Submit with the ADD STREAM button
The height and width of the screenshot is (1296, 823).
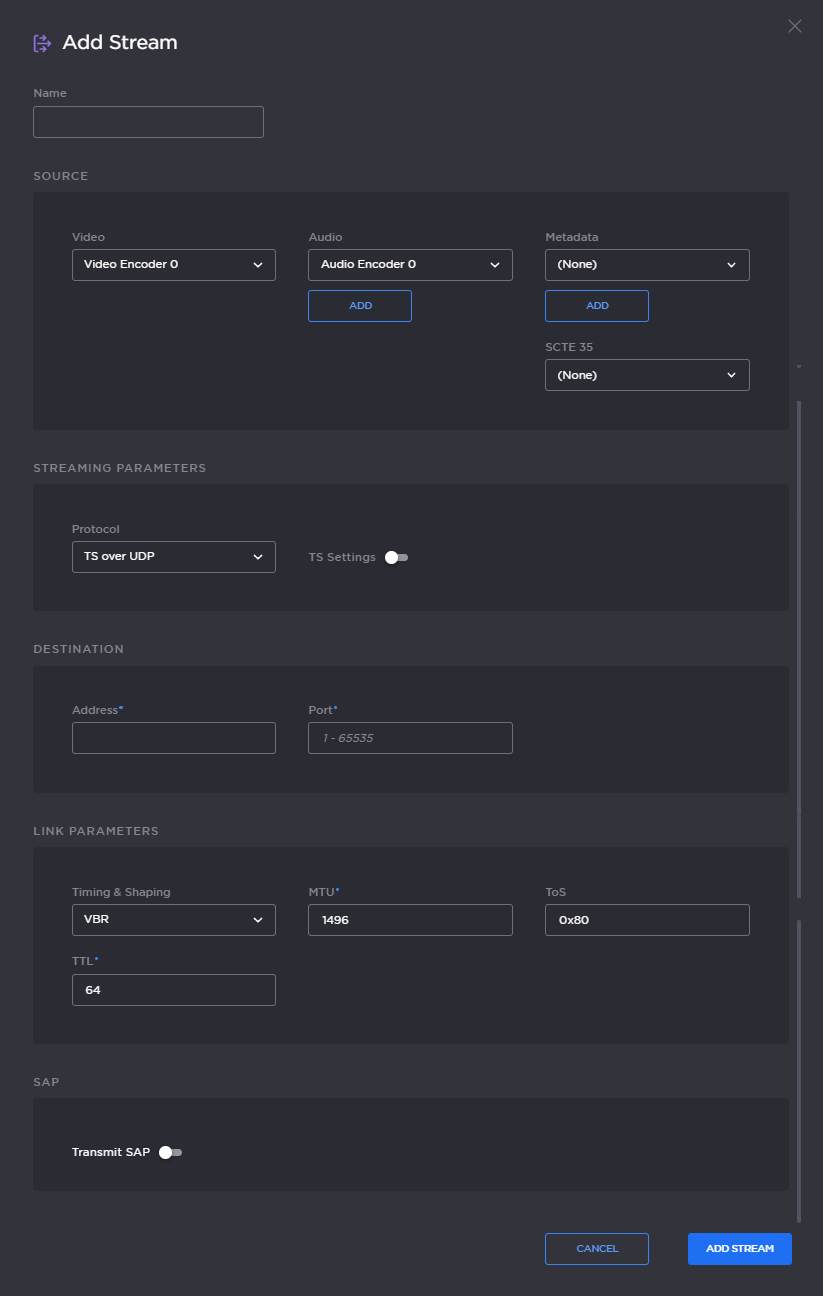[x=739, y=1248]
